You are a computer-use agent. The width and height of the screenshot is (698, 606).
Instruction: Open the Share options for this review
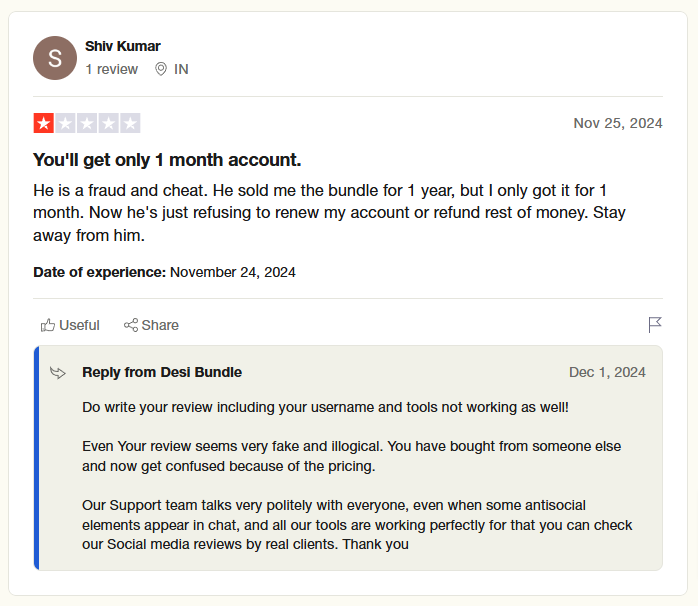(x=151, y=325)
